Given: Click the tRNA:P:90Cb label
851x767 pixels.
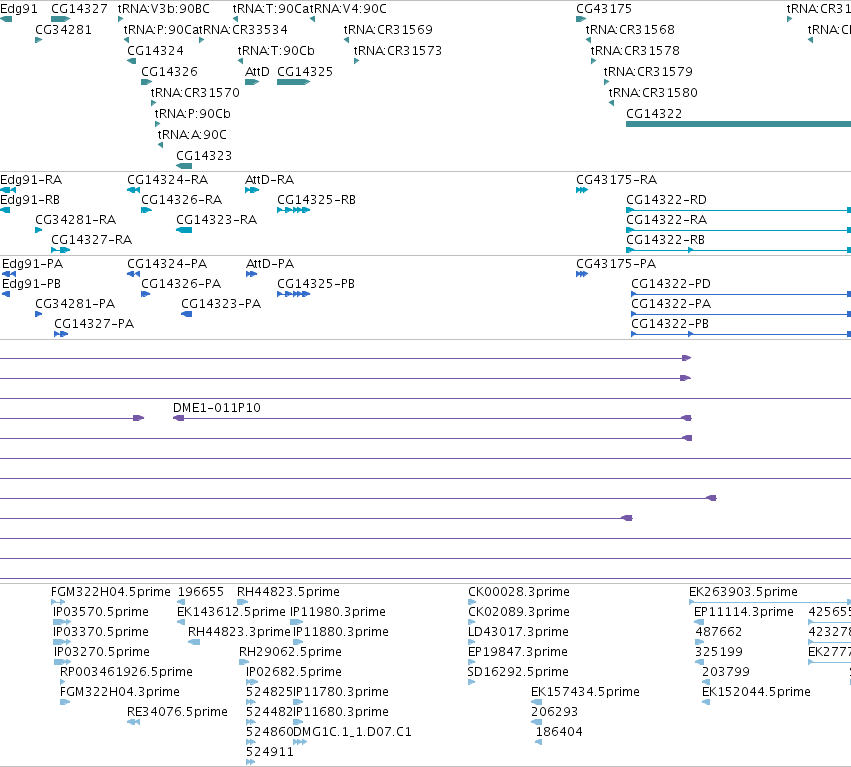Looking at the screenshot, I should coord(193,114).
